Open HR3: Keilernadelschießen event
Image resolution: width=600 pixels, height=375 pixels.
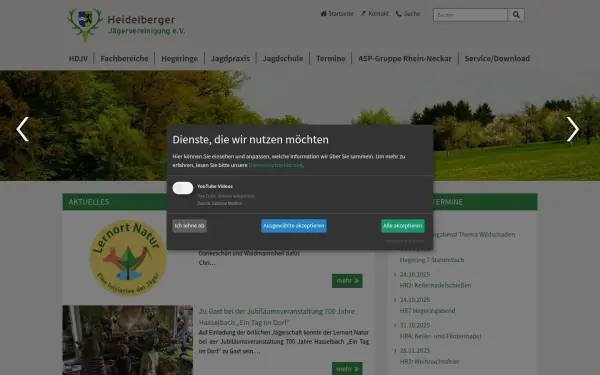point(435,285)
